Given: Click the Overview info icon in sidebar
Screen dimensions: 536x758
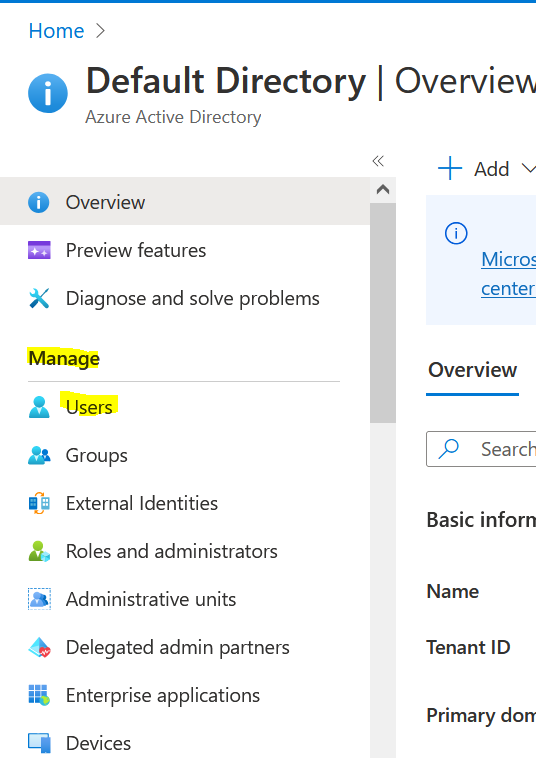Looking at the screenshot, I should tap(39, 202).
